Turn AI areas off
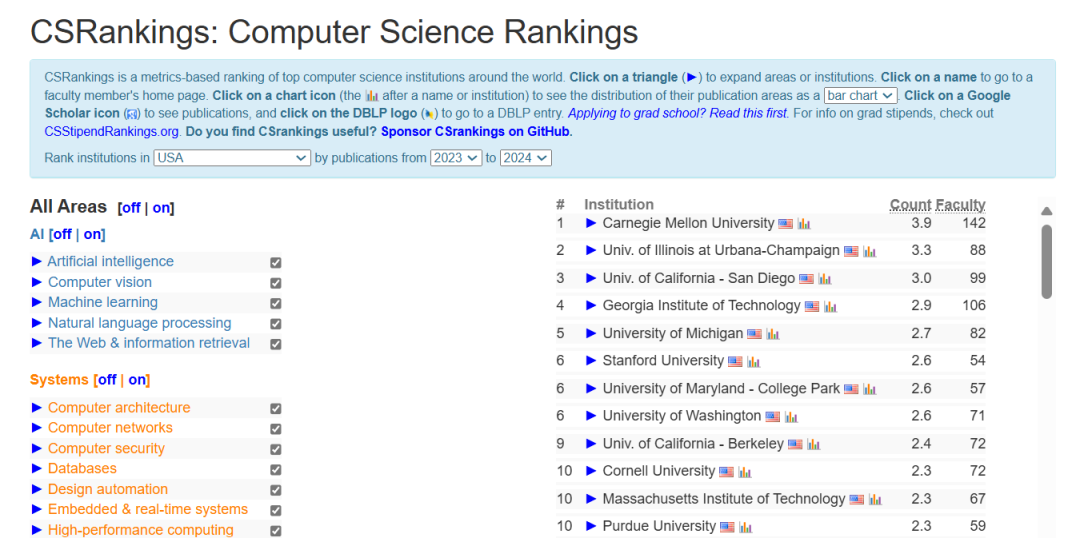 [63, 234]
